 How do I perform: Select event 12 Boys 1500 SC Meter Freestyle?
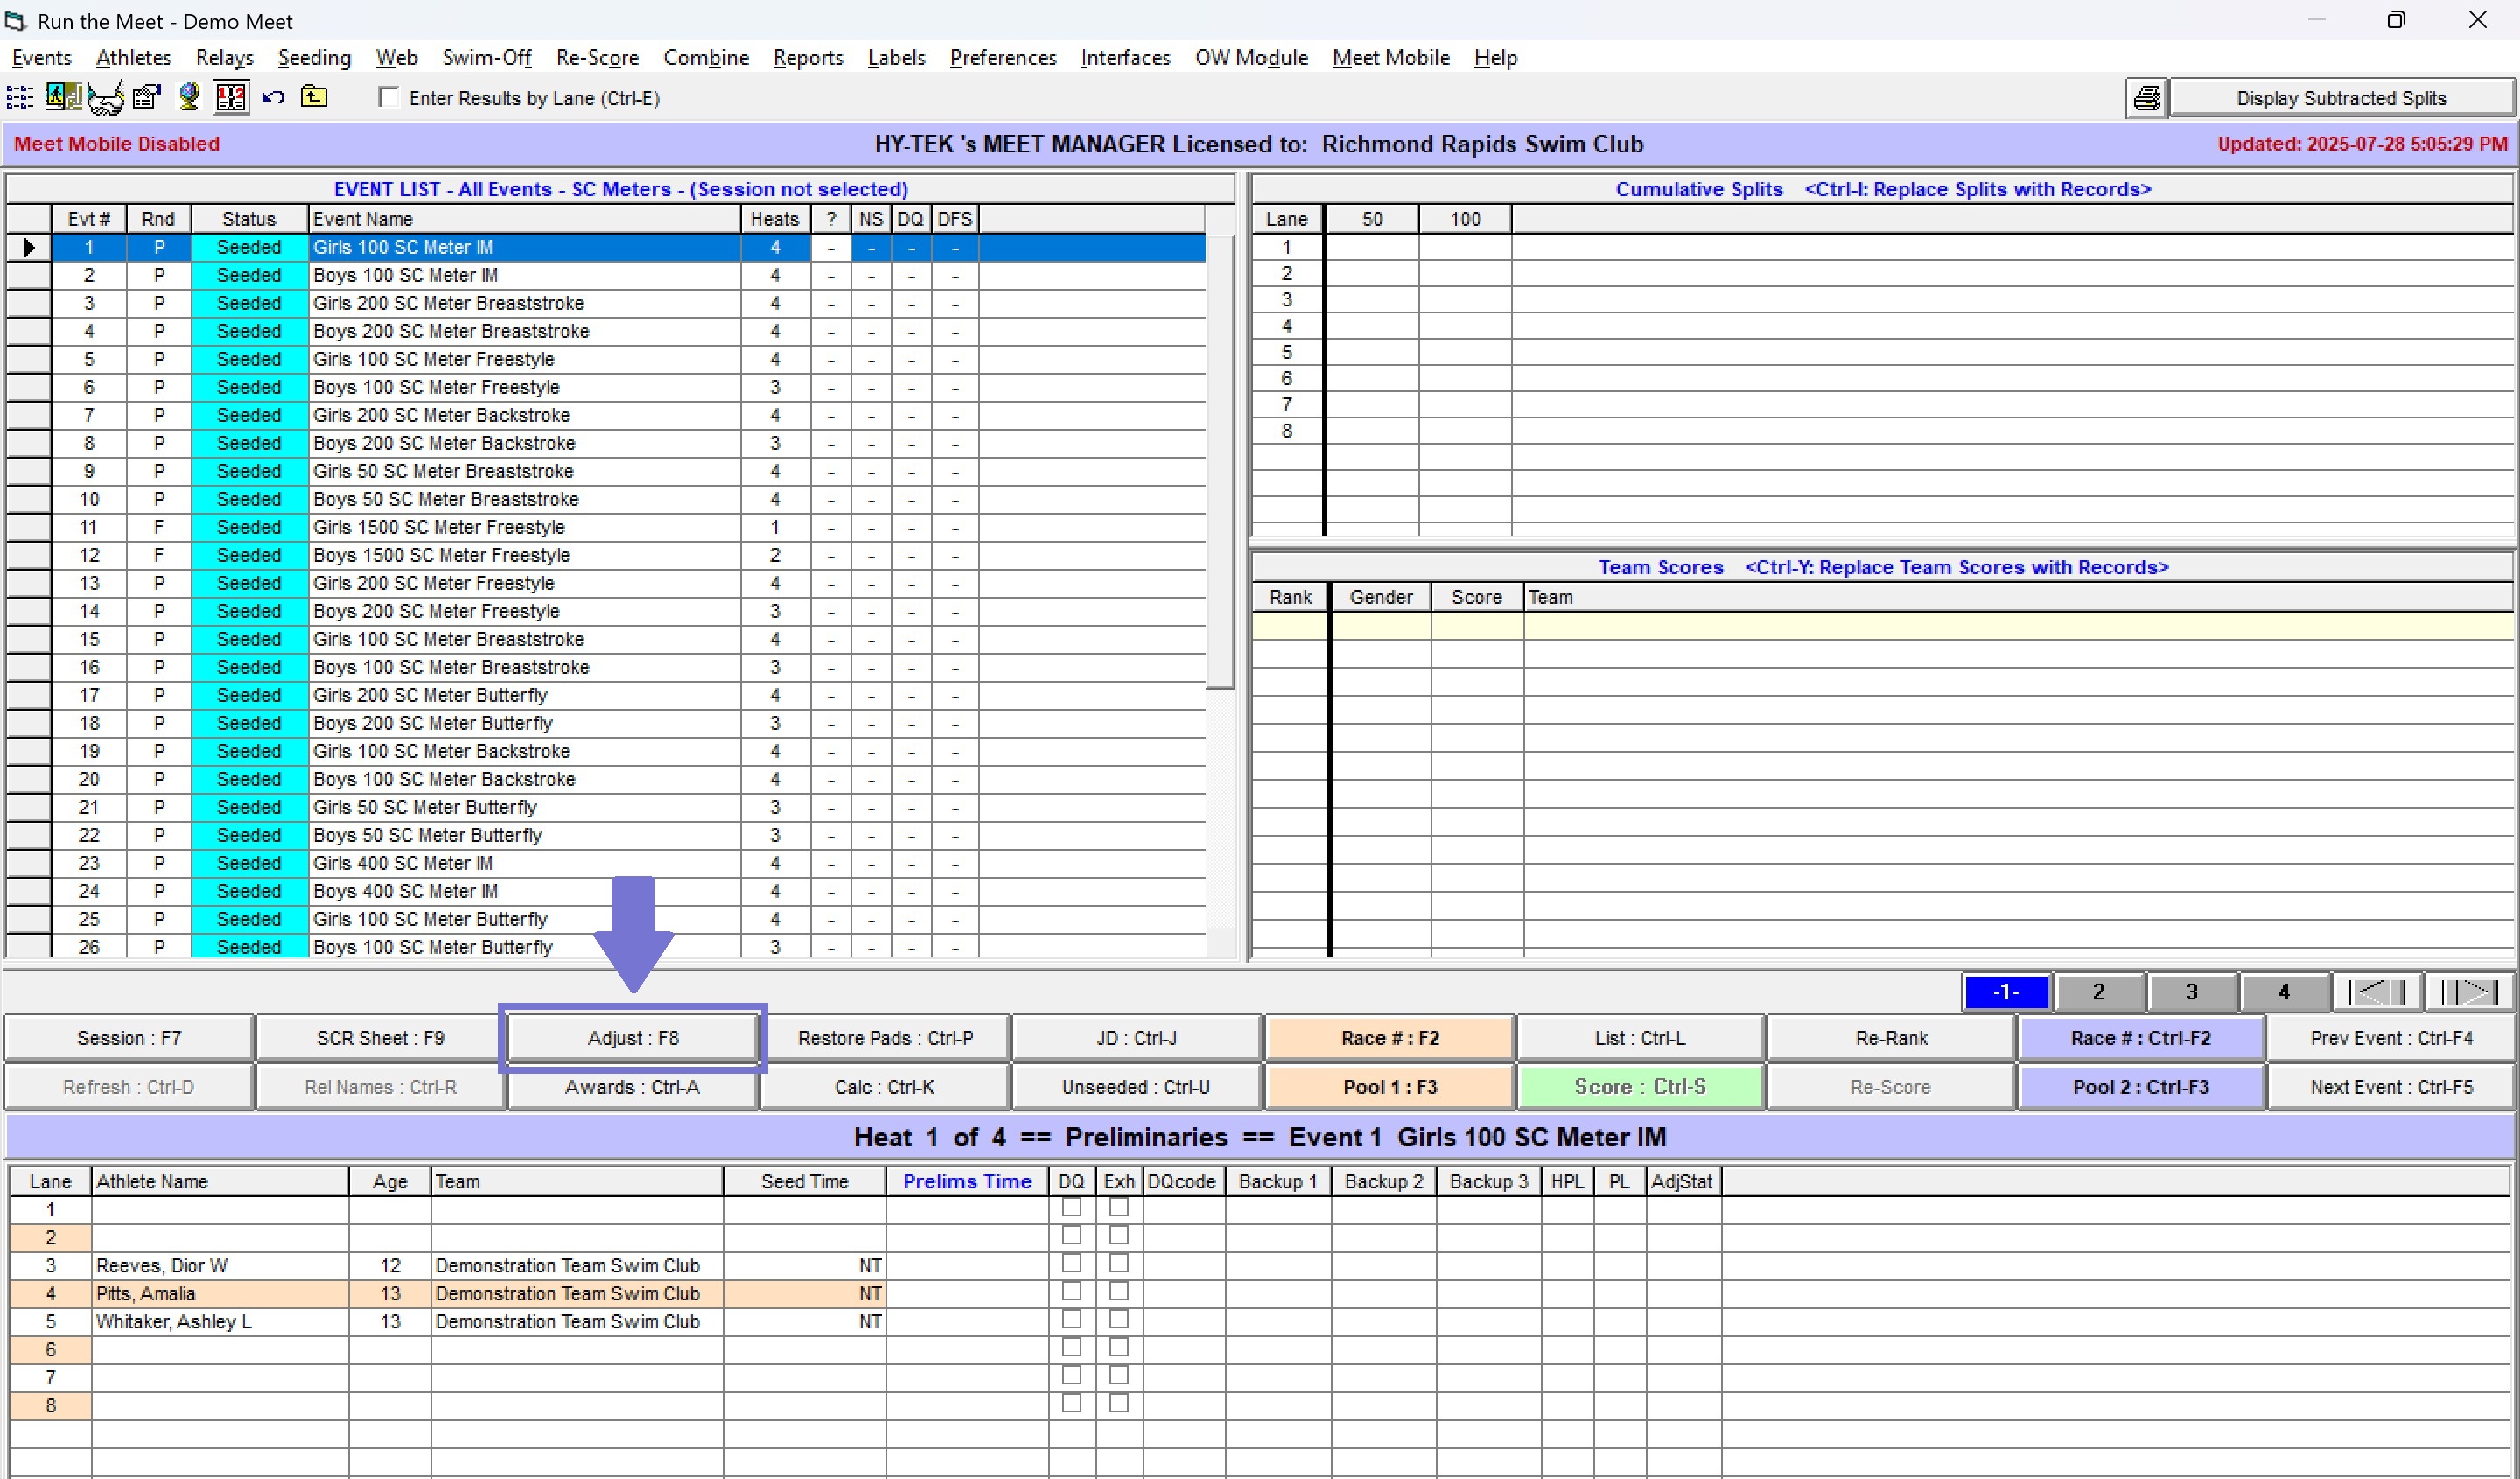[441, 555]
